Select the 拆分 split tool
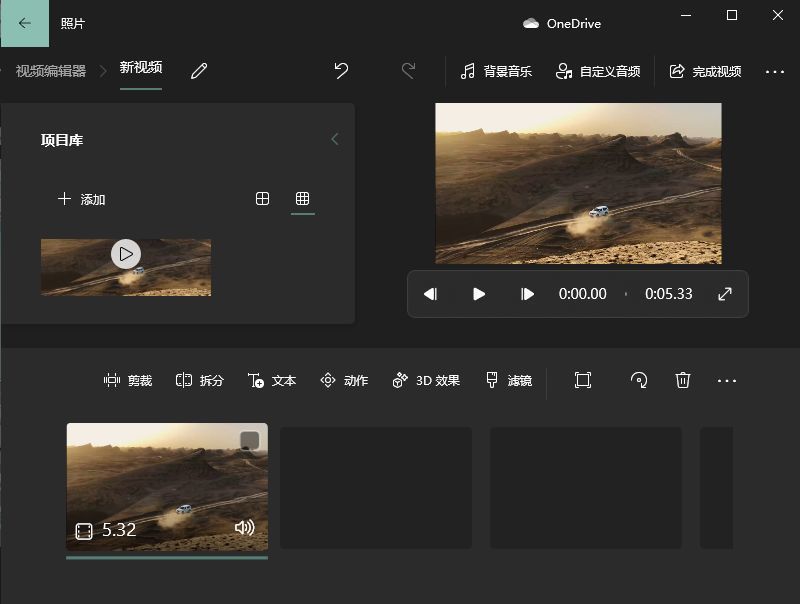800x604 pixels. pos(200,380)
